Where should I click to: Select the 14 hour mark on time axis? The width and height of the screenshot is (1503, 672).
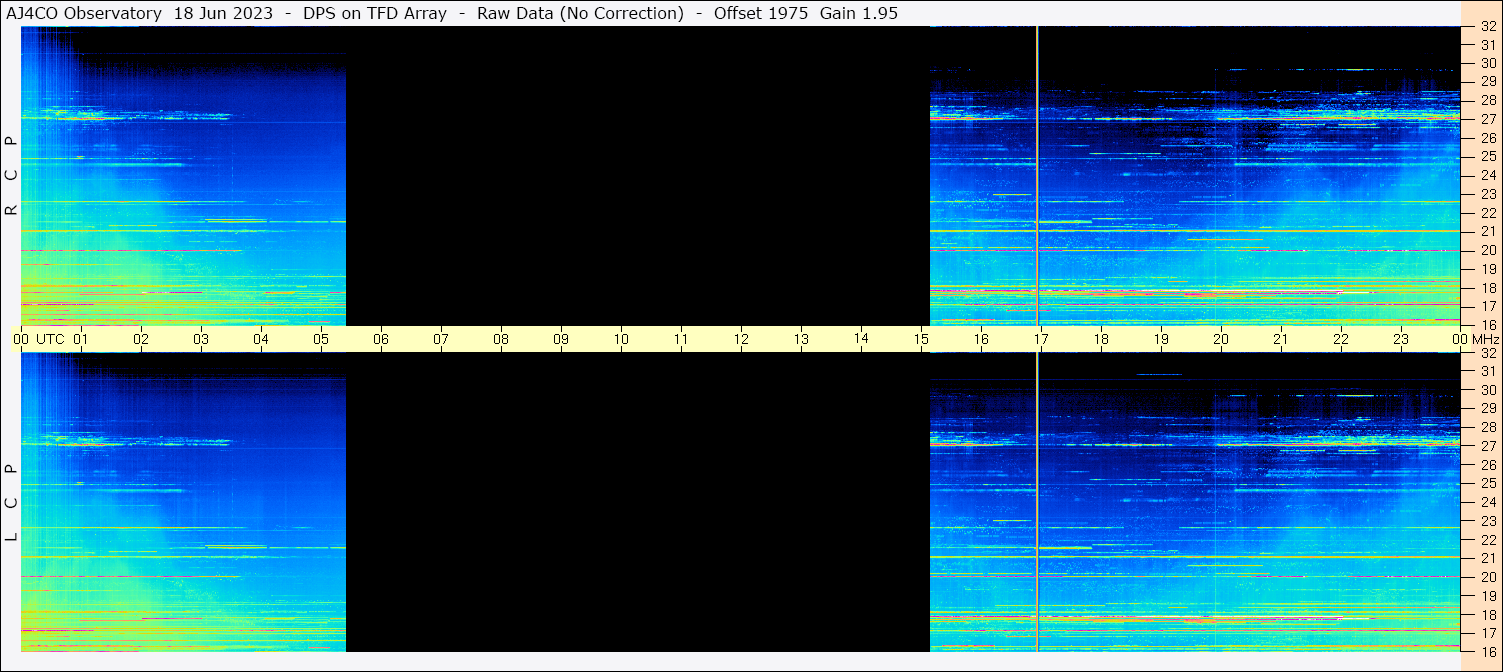point(861,339)
